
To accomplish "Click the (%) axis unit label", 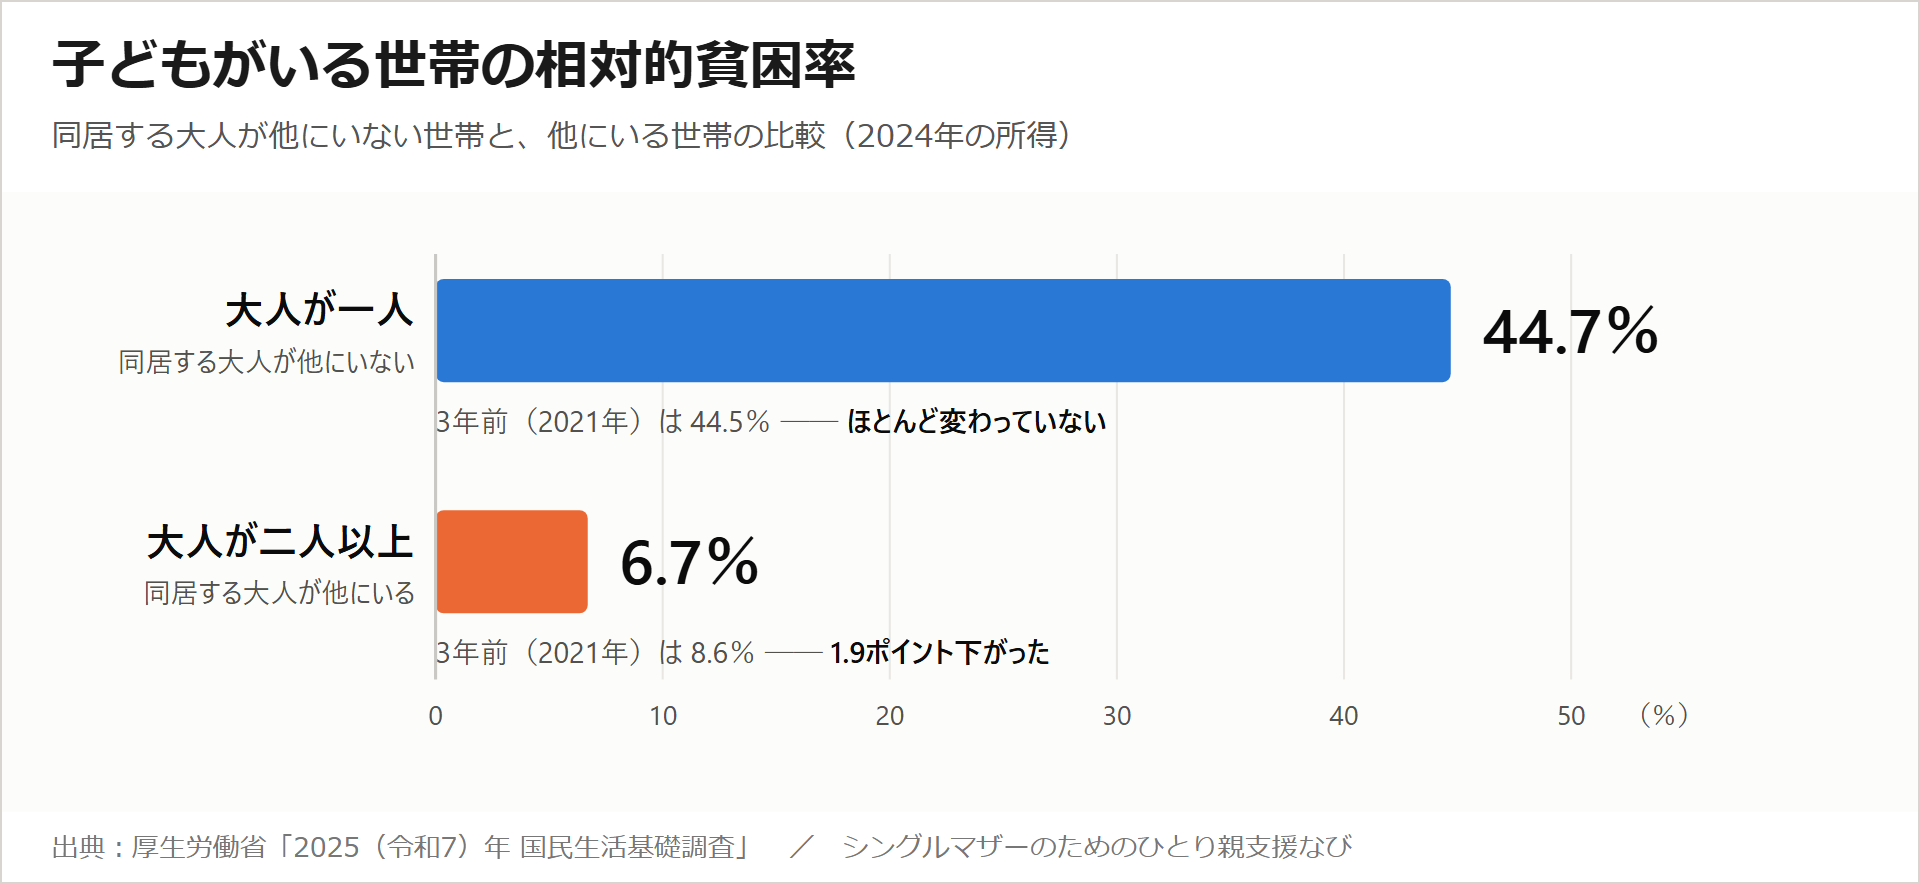I will coord(1664,715).
